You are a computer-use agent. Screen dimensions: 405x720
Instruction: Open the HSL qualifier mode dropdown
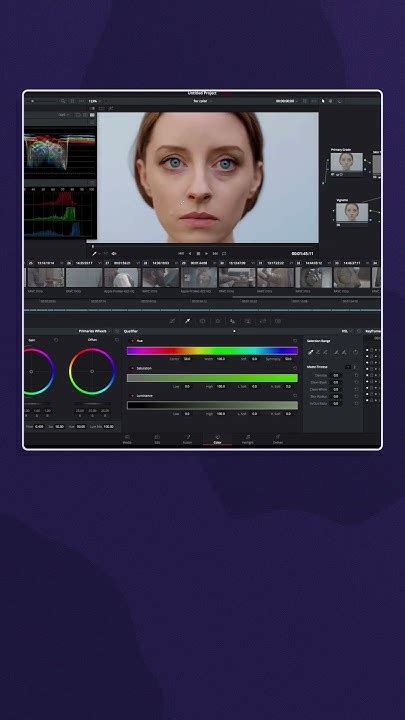click(347, 331)
